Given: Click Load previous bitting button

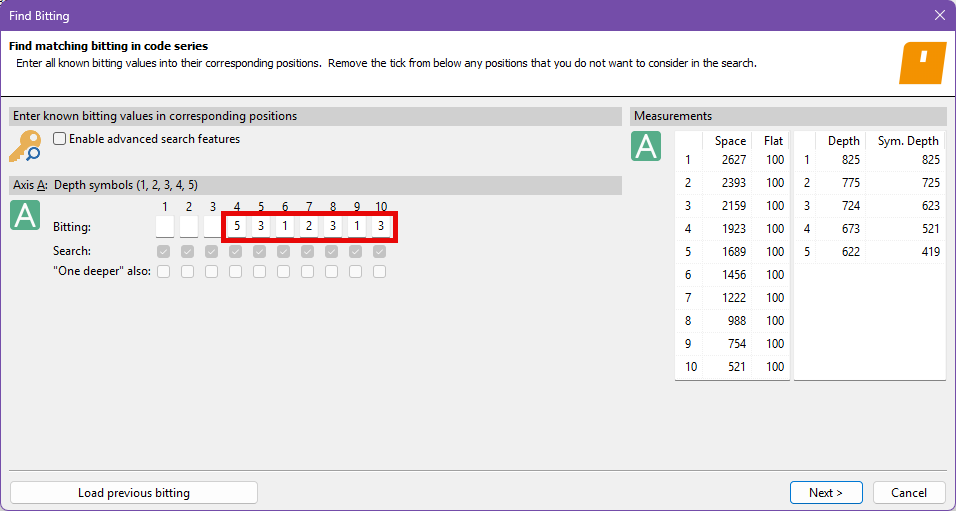Looking at the screenshot, I should click(134, 492).
